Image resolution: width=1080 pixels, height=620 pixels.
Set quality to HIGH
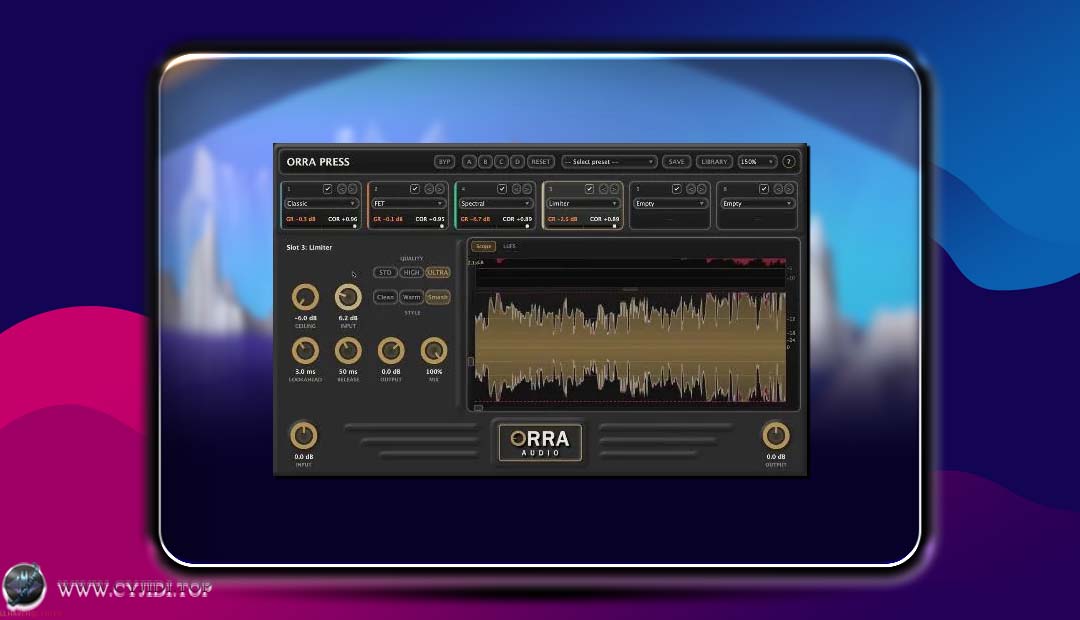411,273
